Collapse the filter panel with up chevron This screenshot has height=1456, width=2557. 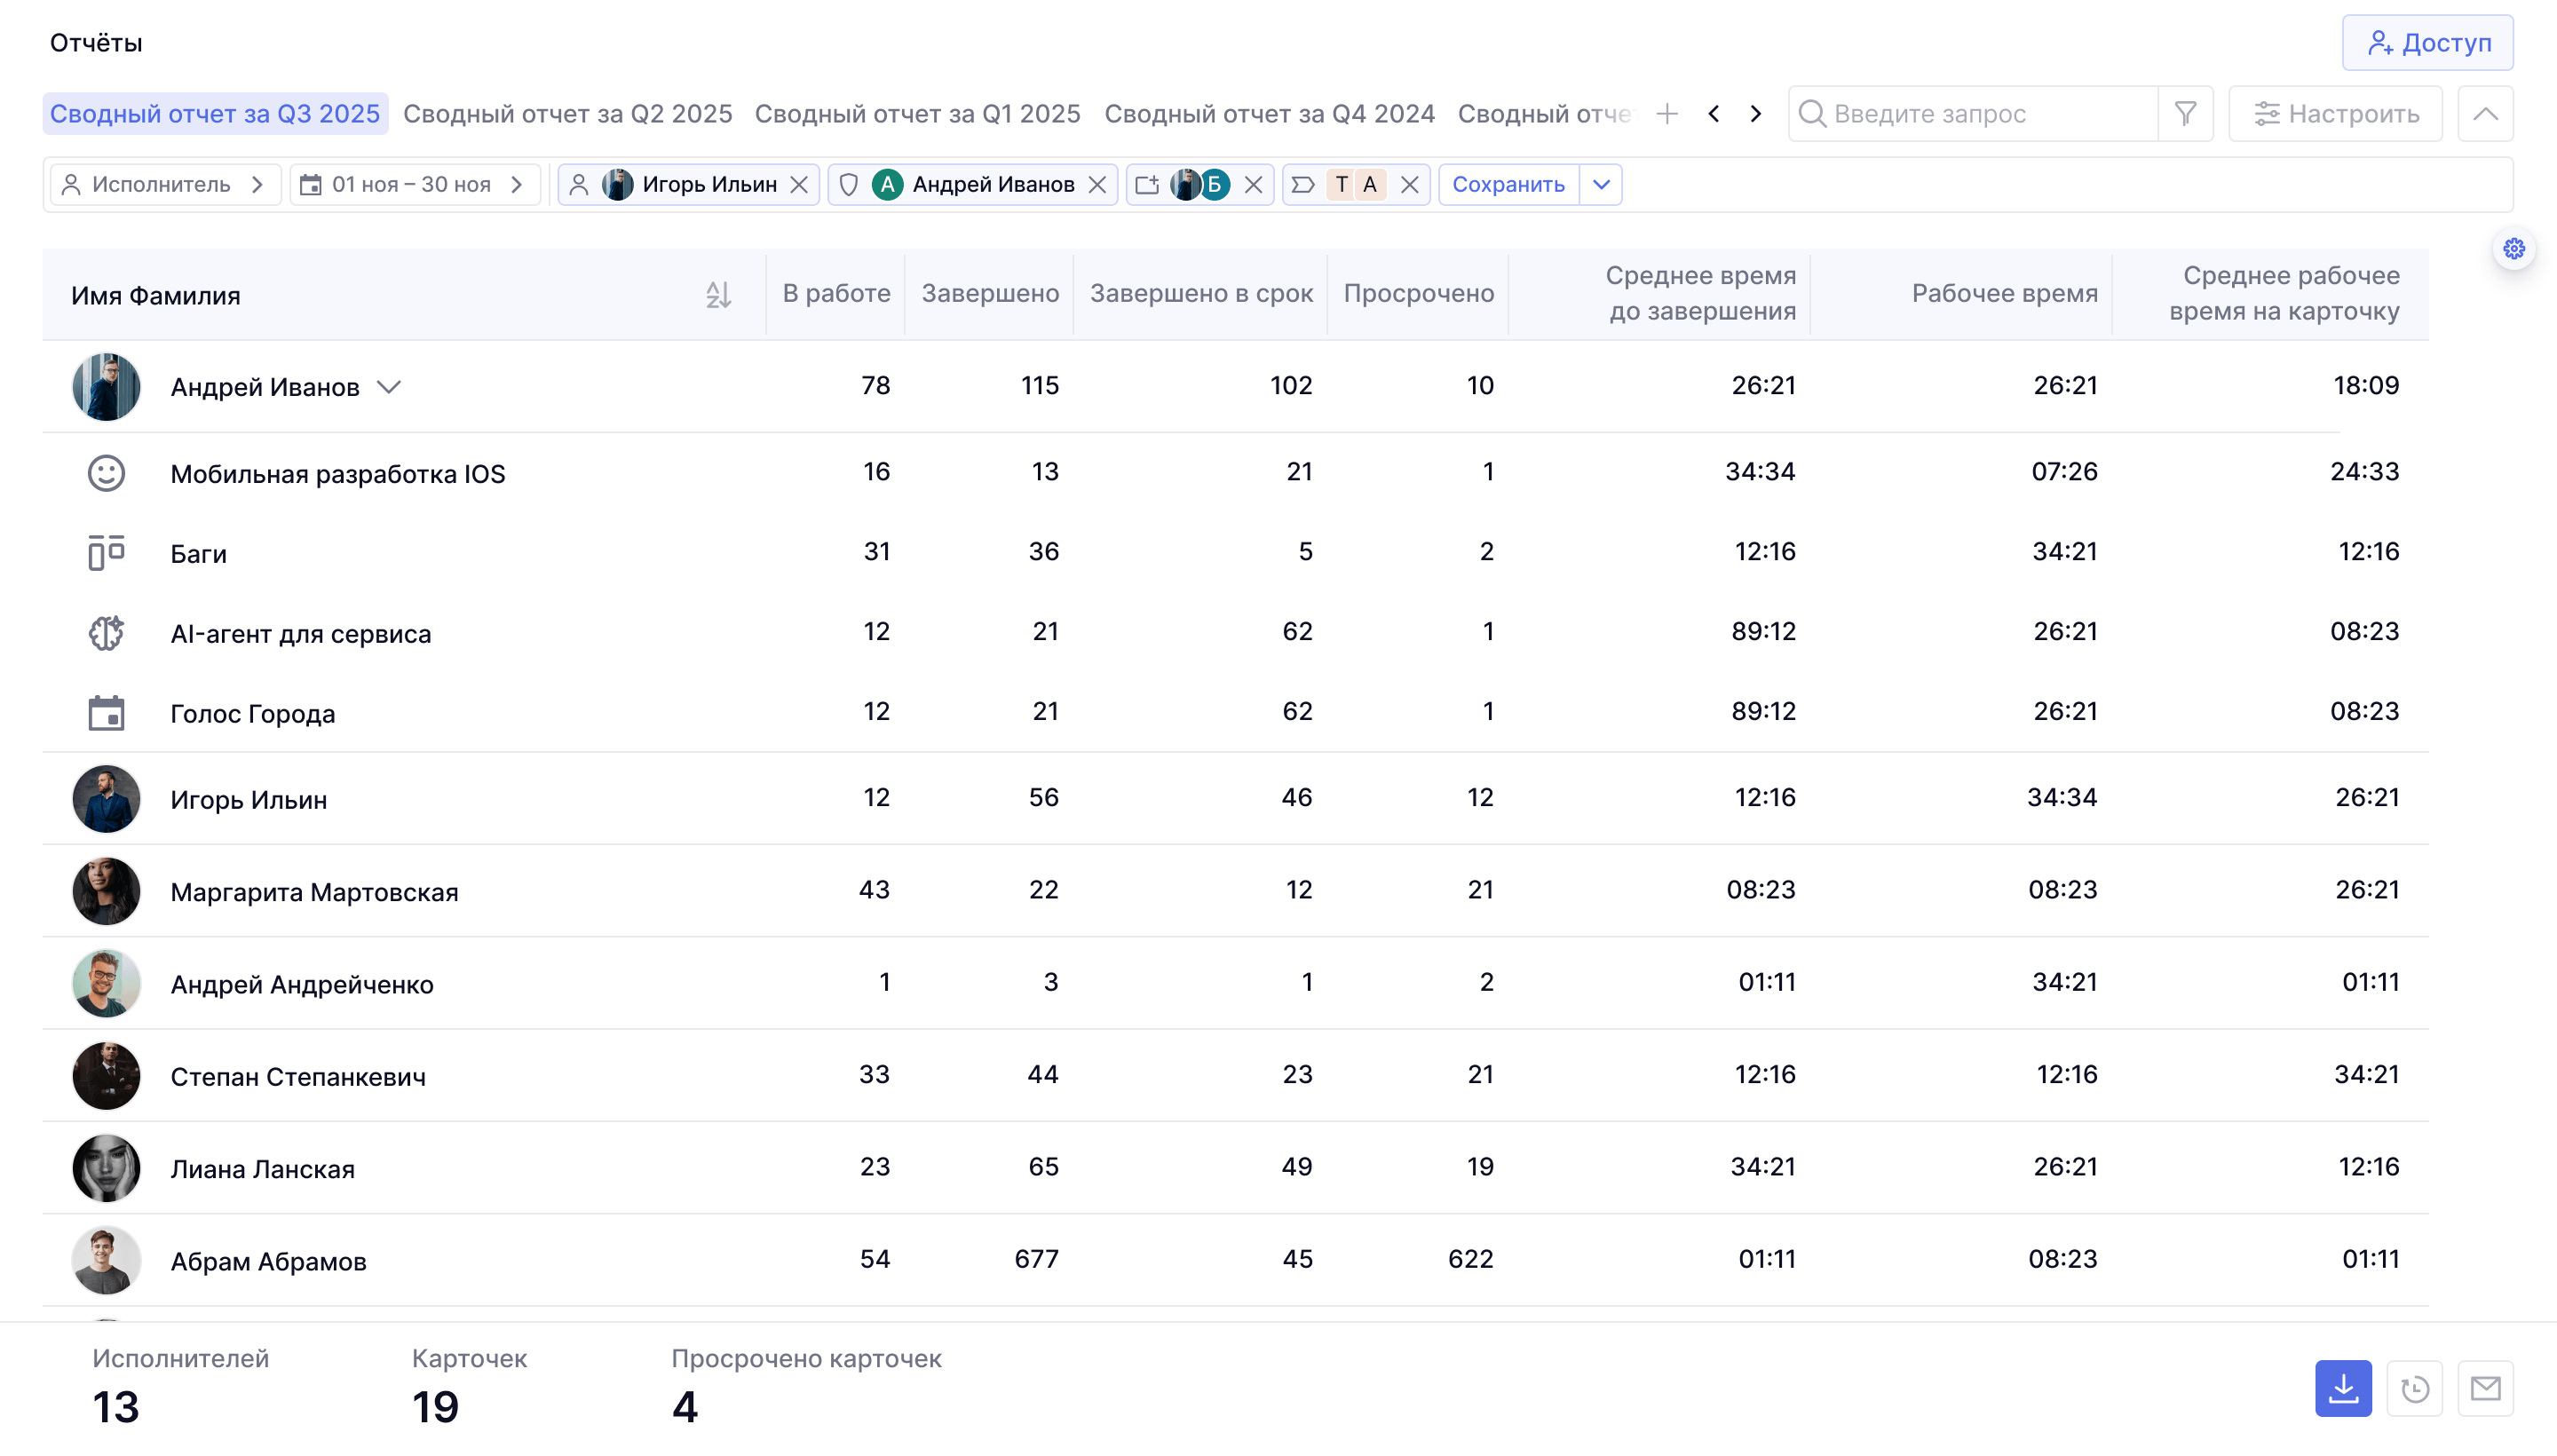tap(2485, 114)
